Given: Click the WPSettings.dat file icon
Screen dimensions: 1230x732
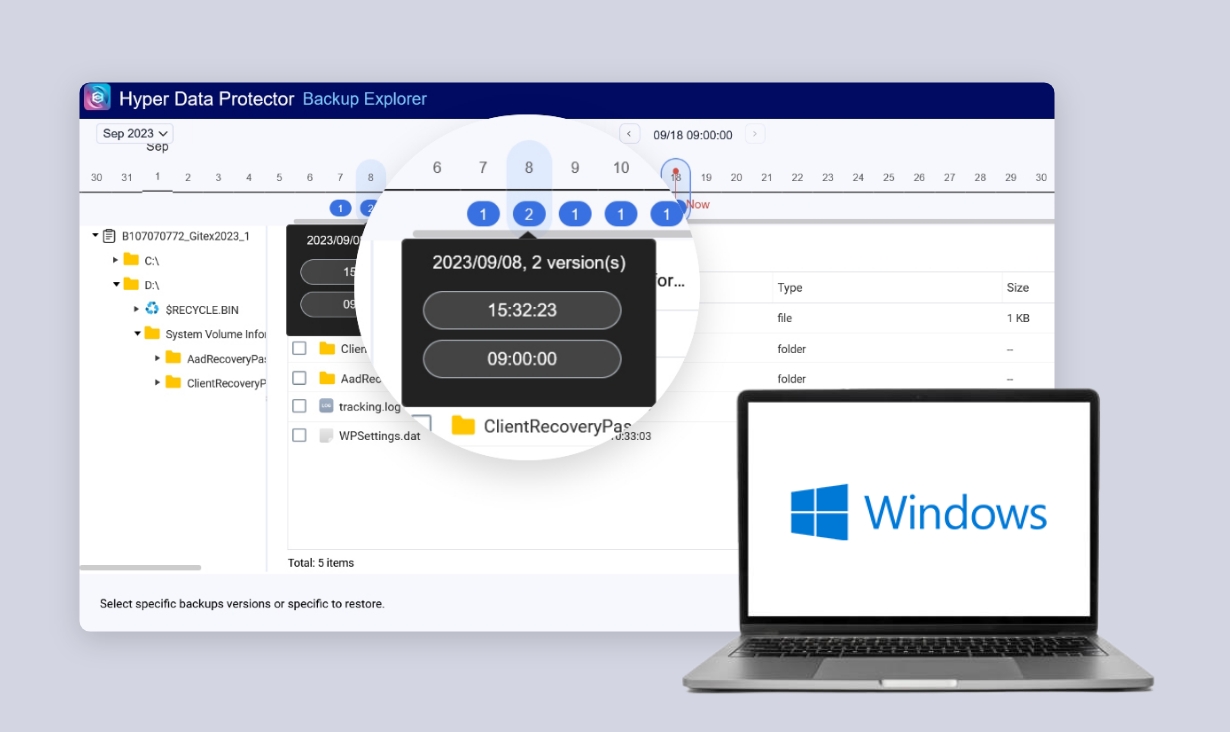Looking at the screenshot, I should coord(326,436).
